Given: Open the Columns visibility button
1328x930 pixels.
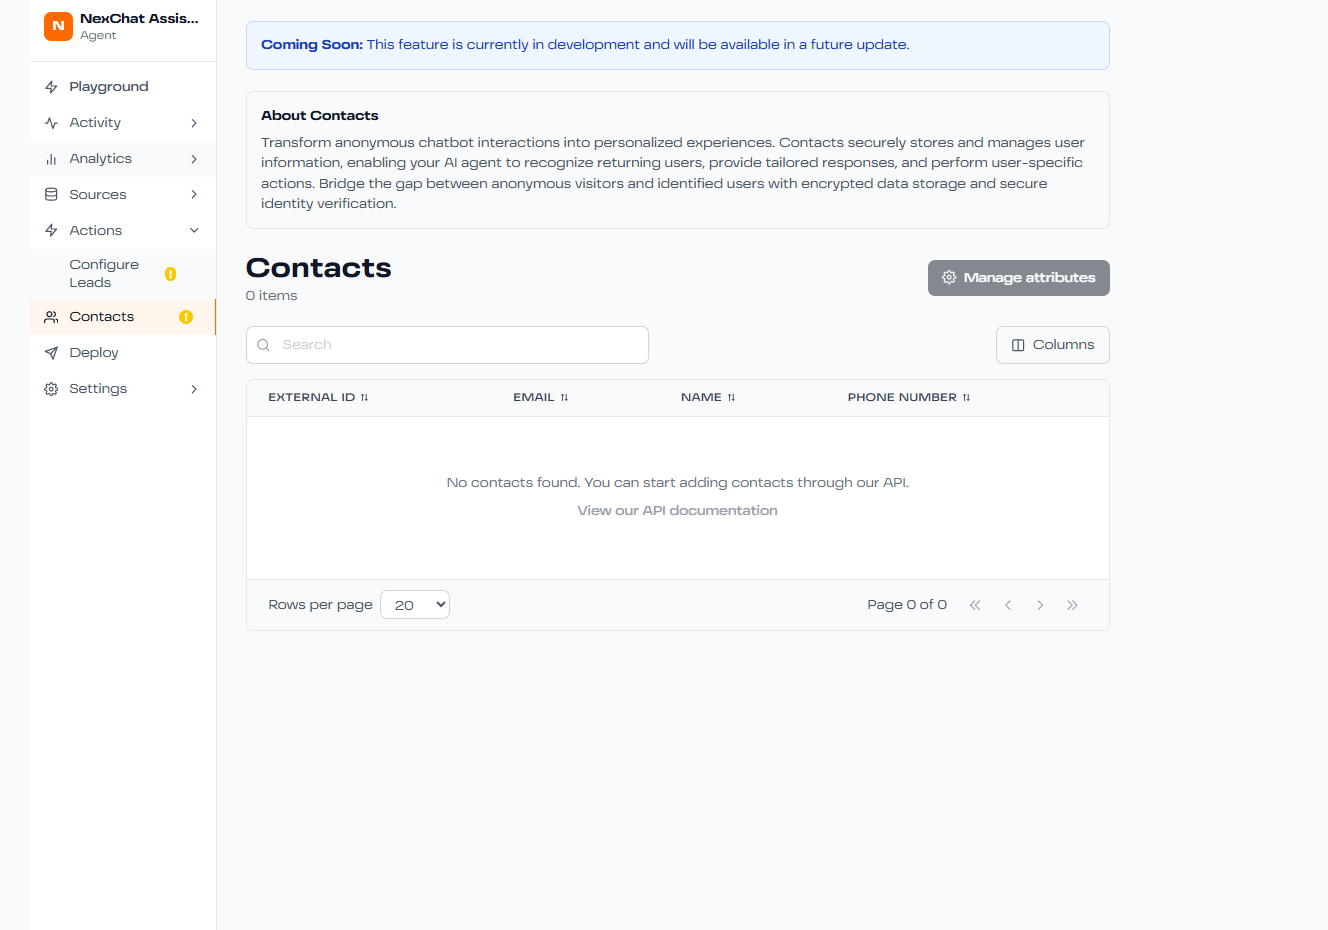Looking at the screenshot, I should coord(1052,345).
